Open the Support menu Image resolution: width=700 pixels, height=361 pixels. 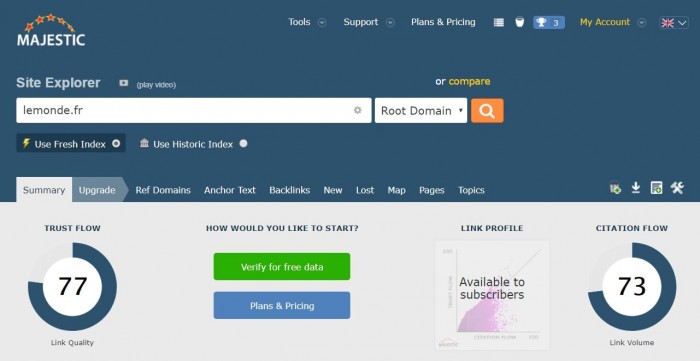[x=361, y=22]
